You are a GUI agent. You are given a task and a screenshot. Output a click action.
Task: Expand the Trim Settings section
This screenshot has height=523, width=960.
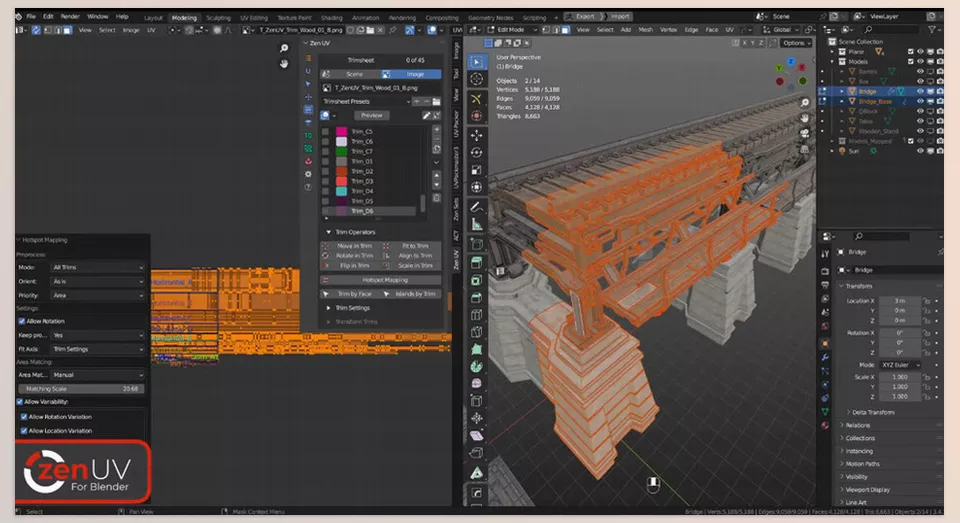[352, 307]
